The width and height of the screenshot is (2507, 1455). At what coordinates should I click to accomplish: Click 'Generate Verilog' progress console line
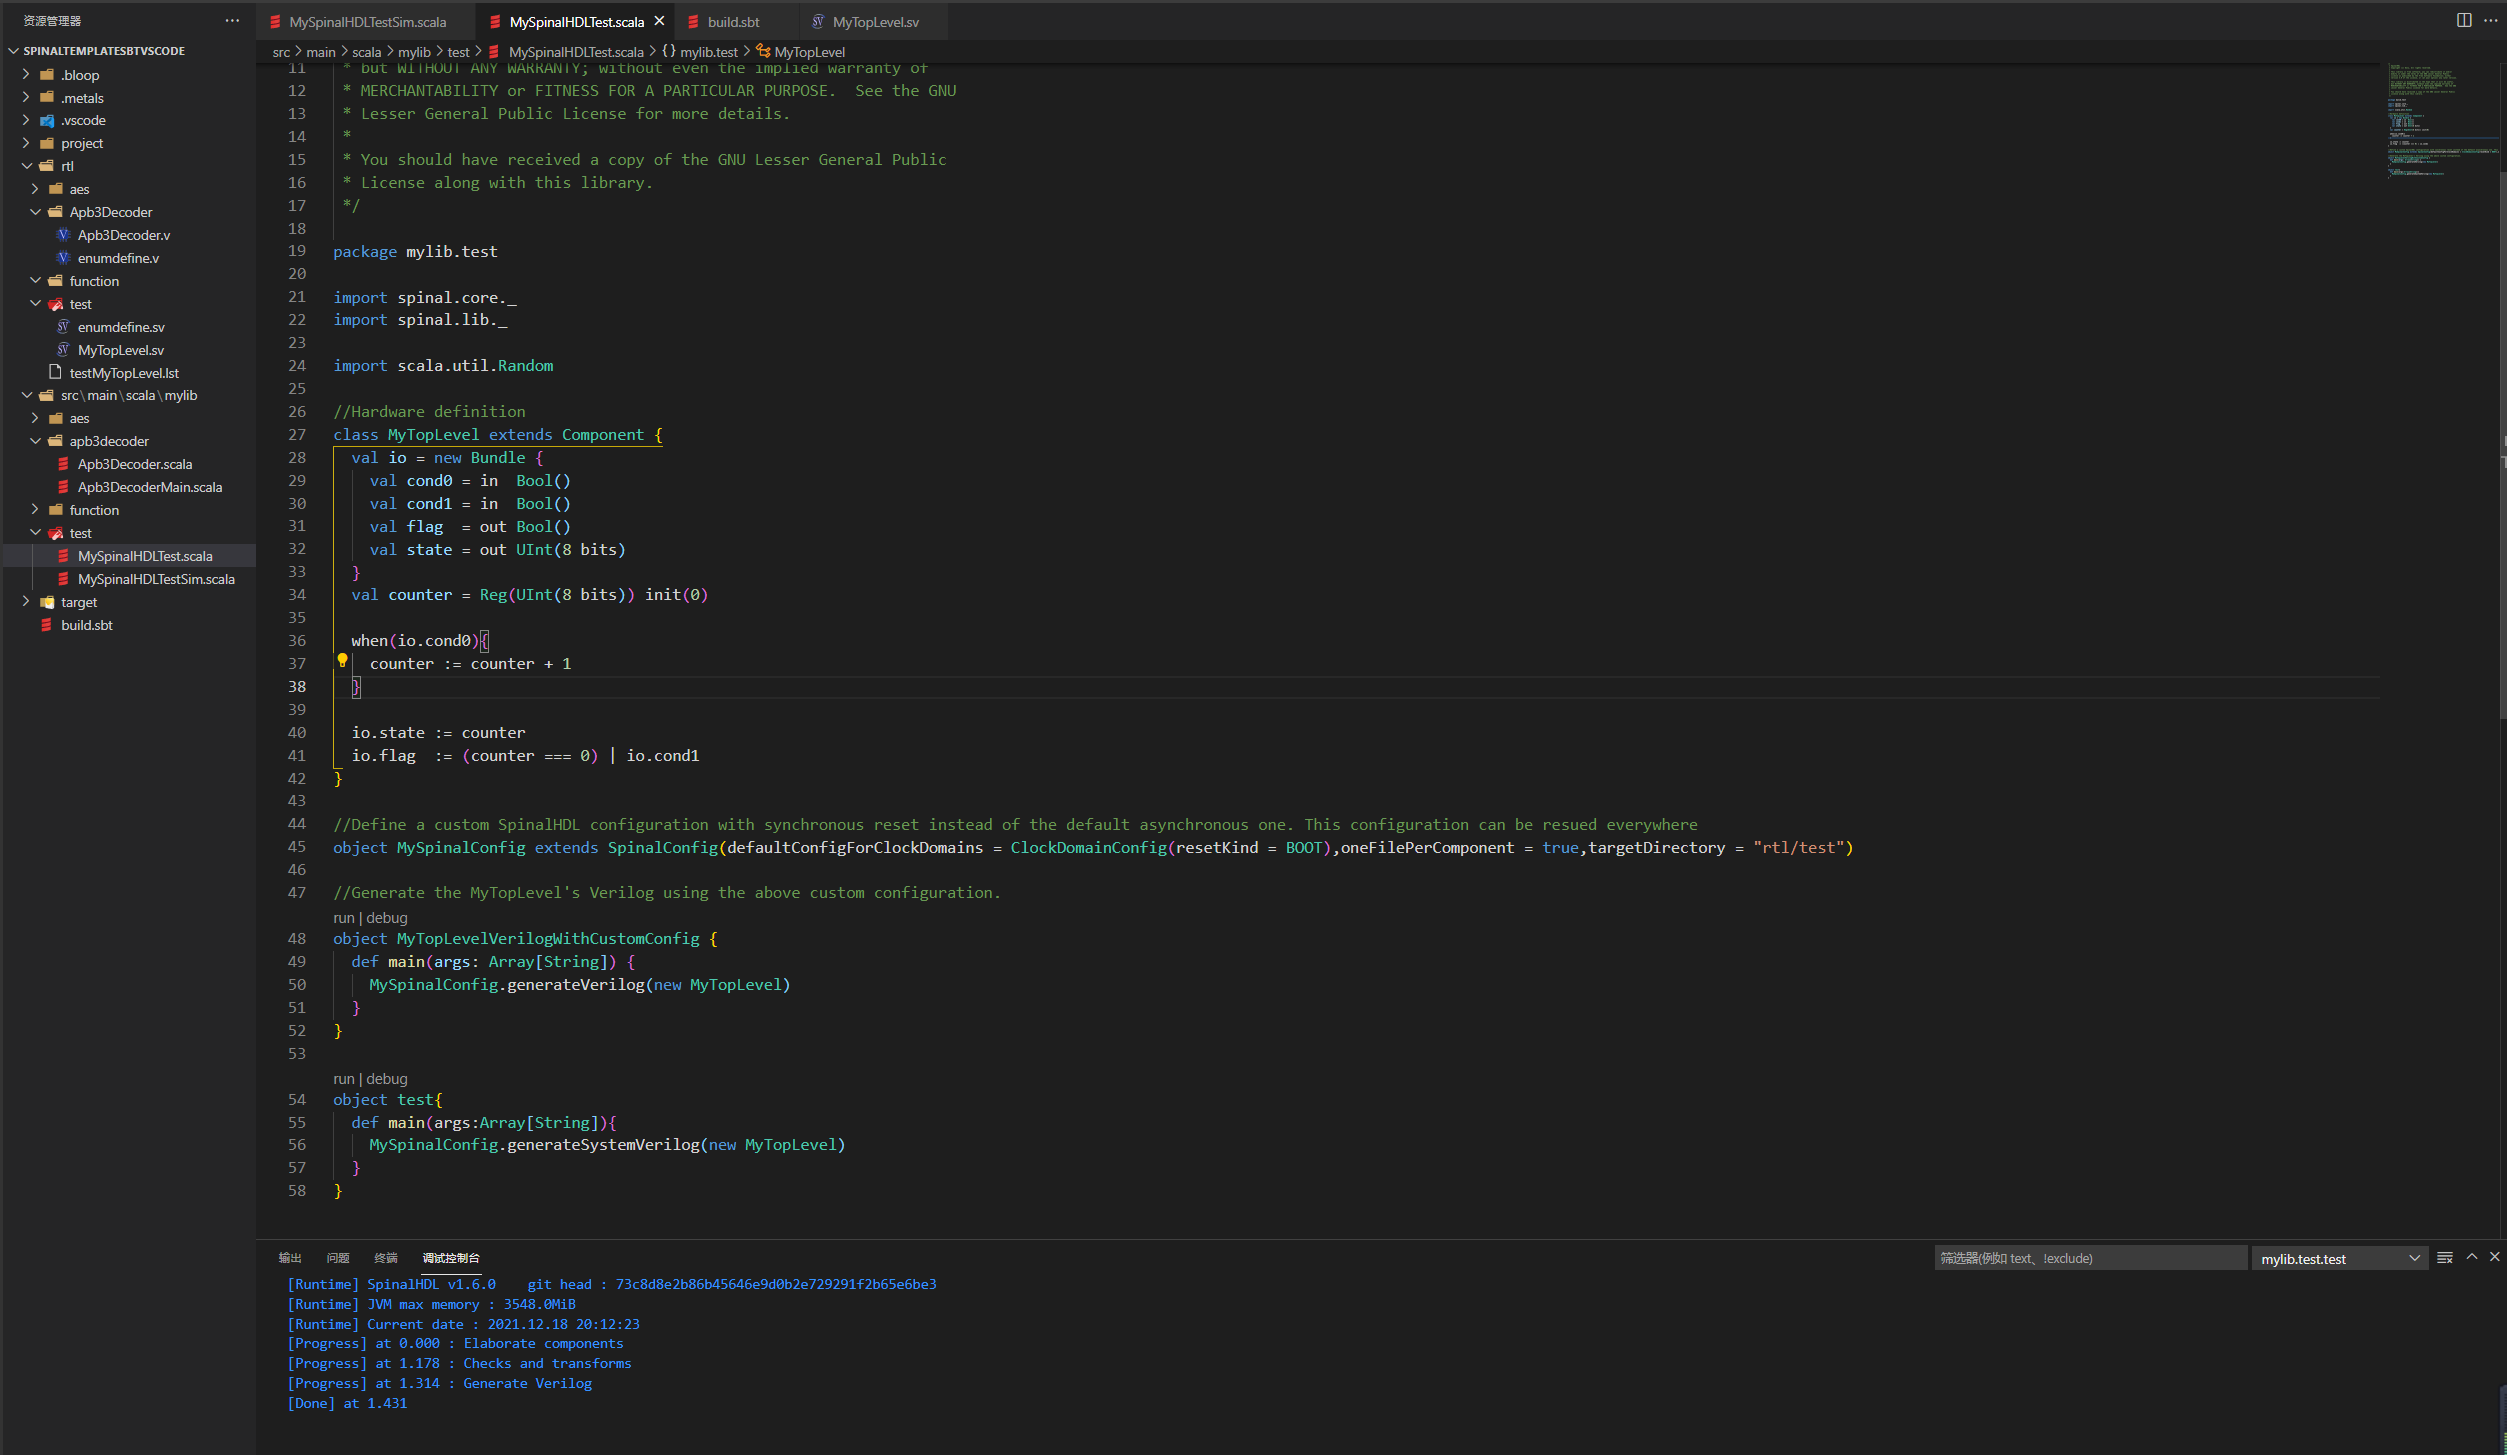pyautogui.click(x=440, y=1383)
